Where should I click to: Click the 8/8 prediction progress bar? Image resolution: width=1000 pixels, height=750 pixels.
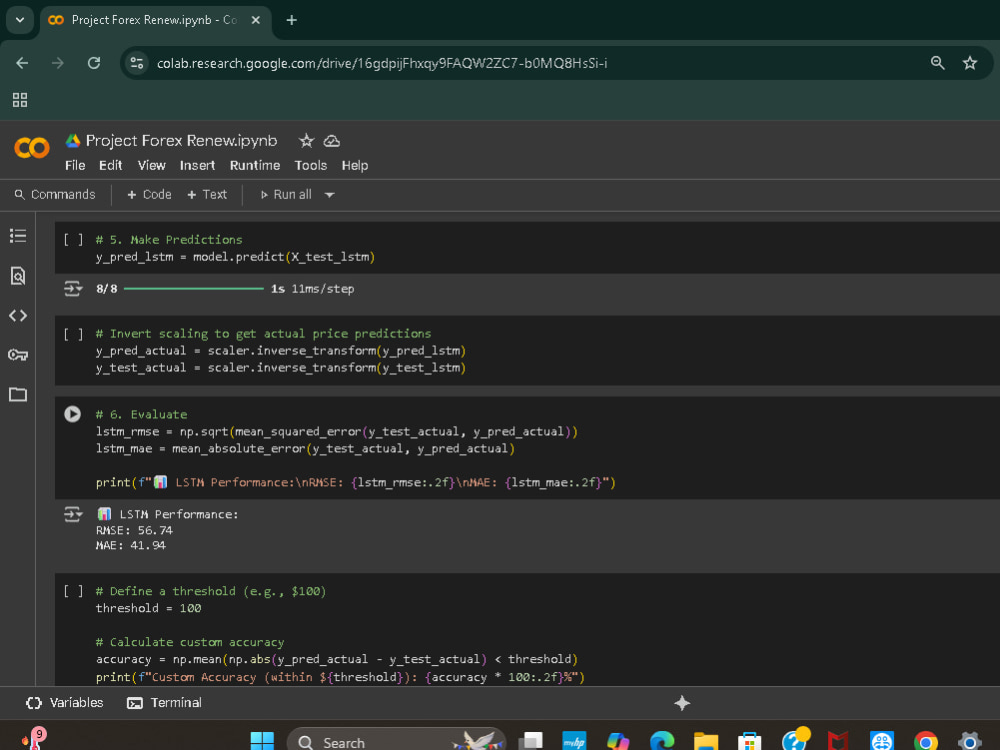tap(194, 289)
